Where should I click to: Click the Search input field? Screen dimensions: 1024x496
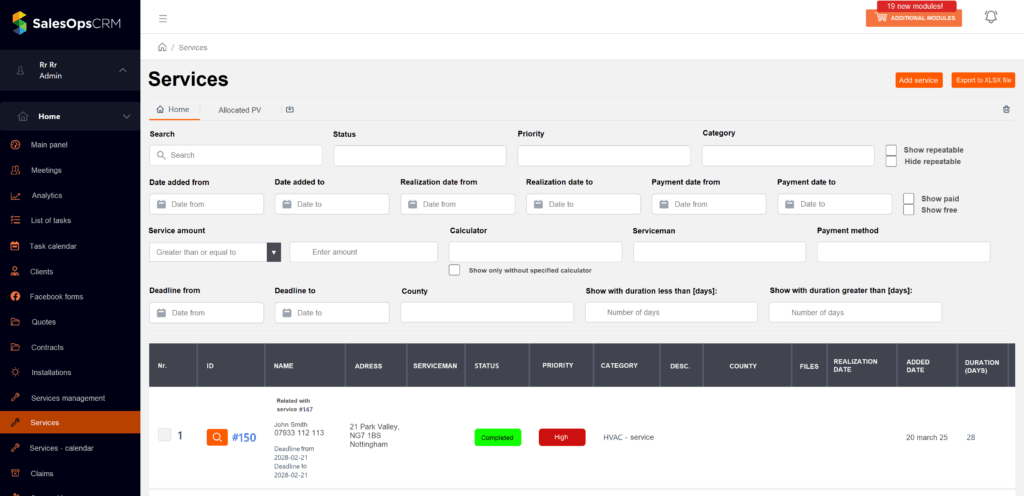[236, 155]
